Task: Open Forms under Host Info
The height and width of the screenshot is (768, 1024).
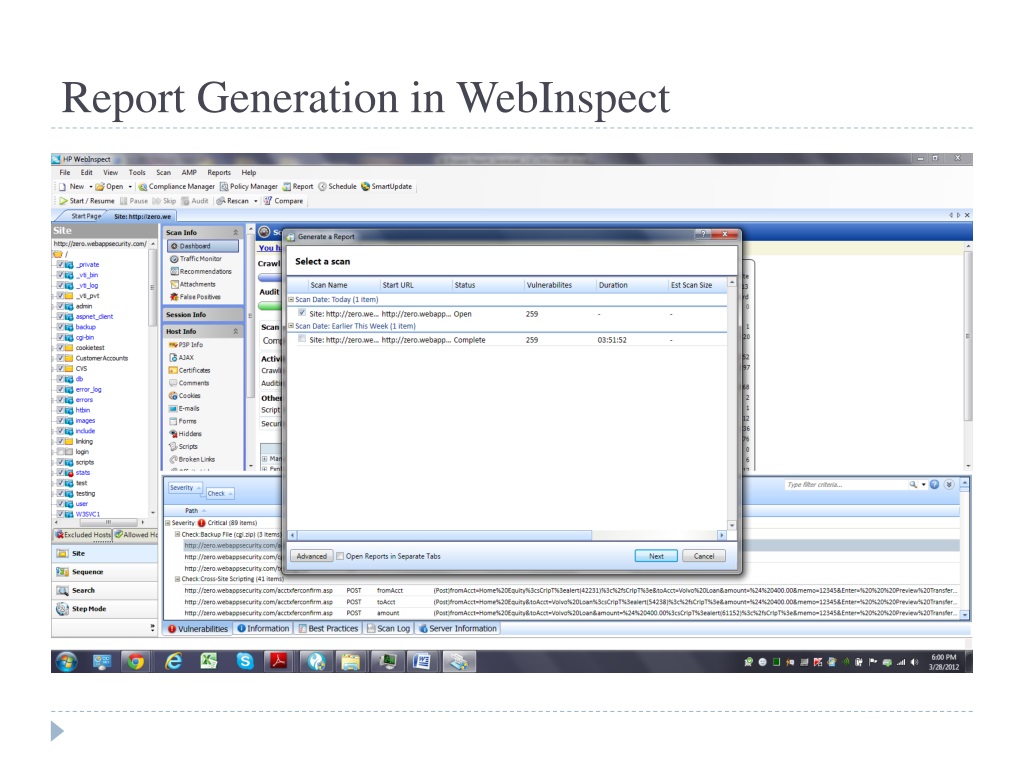Action: pyautogui.click(x=183, y=421)
